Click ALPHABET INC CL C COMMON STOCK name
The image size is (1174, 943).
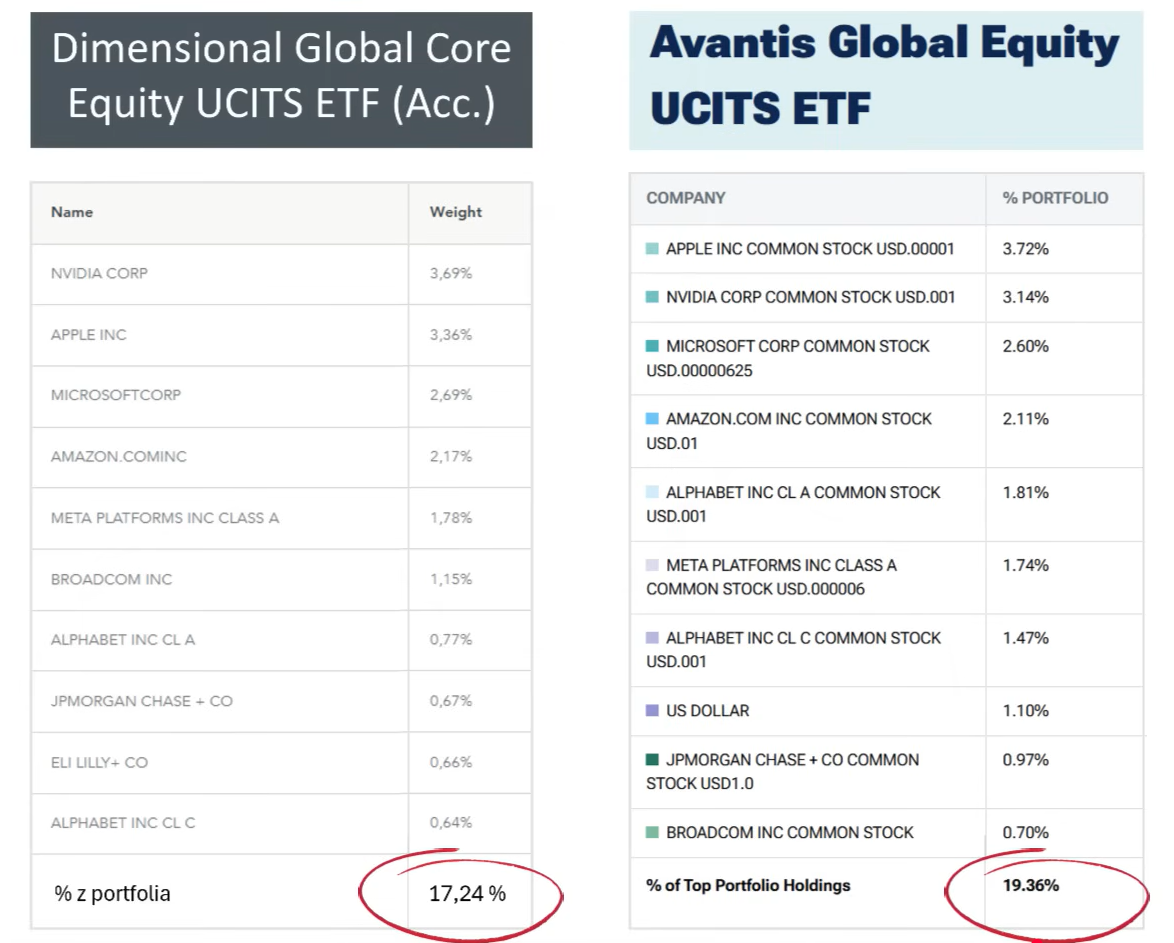[x=794, y=649]
